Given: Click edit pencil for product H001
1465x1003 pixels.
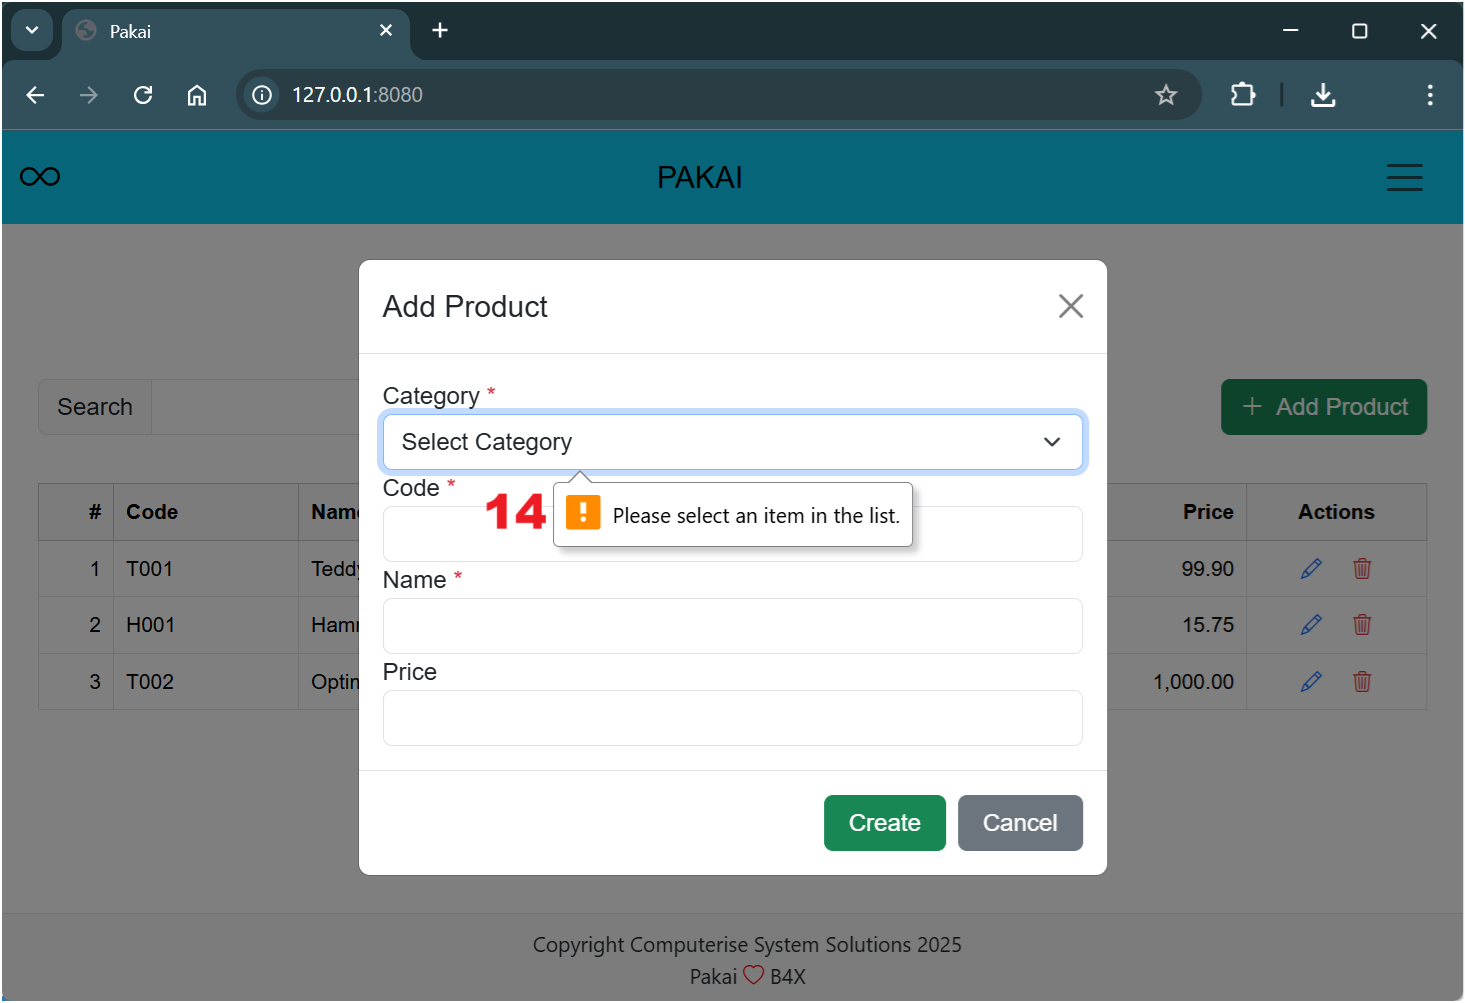Looking at the screenshot, I should click(1311, 625).
